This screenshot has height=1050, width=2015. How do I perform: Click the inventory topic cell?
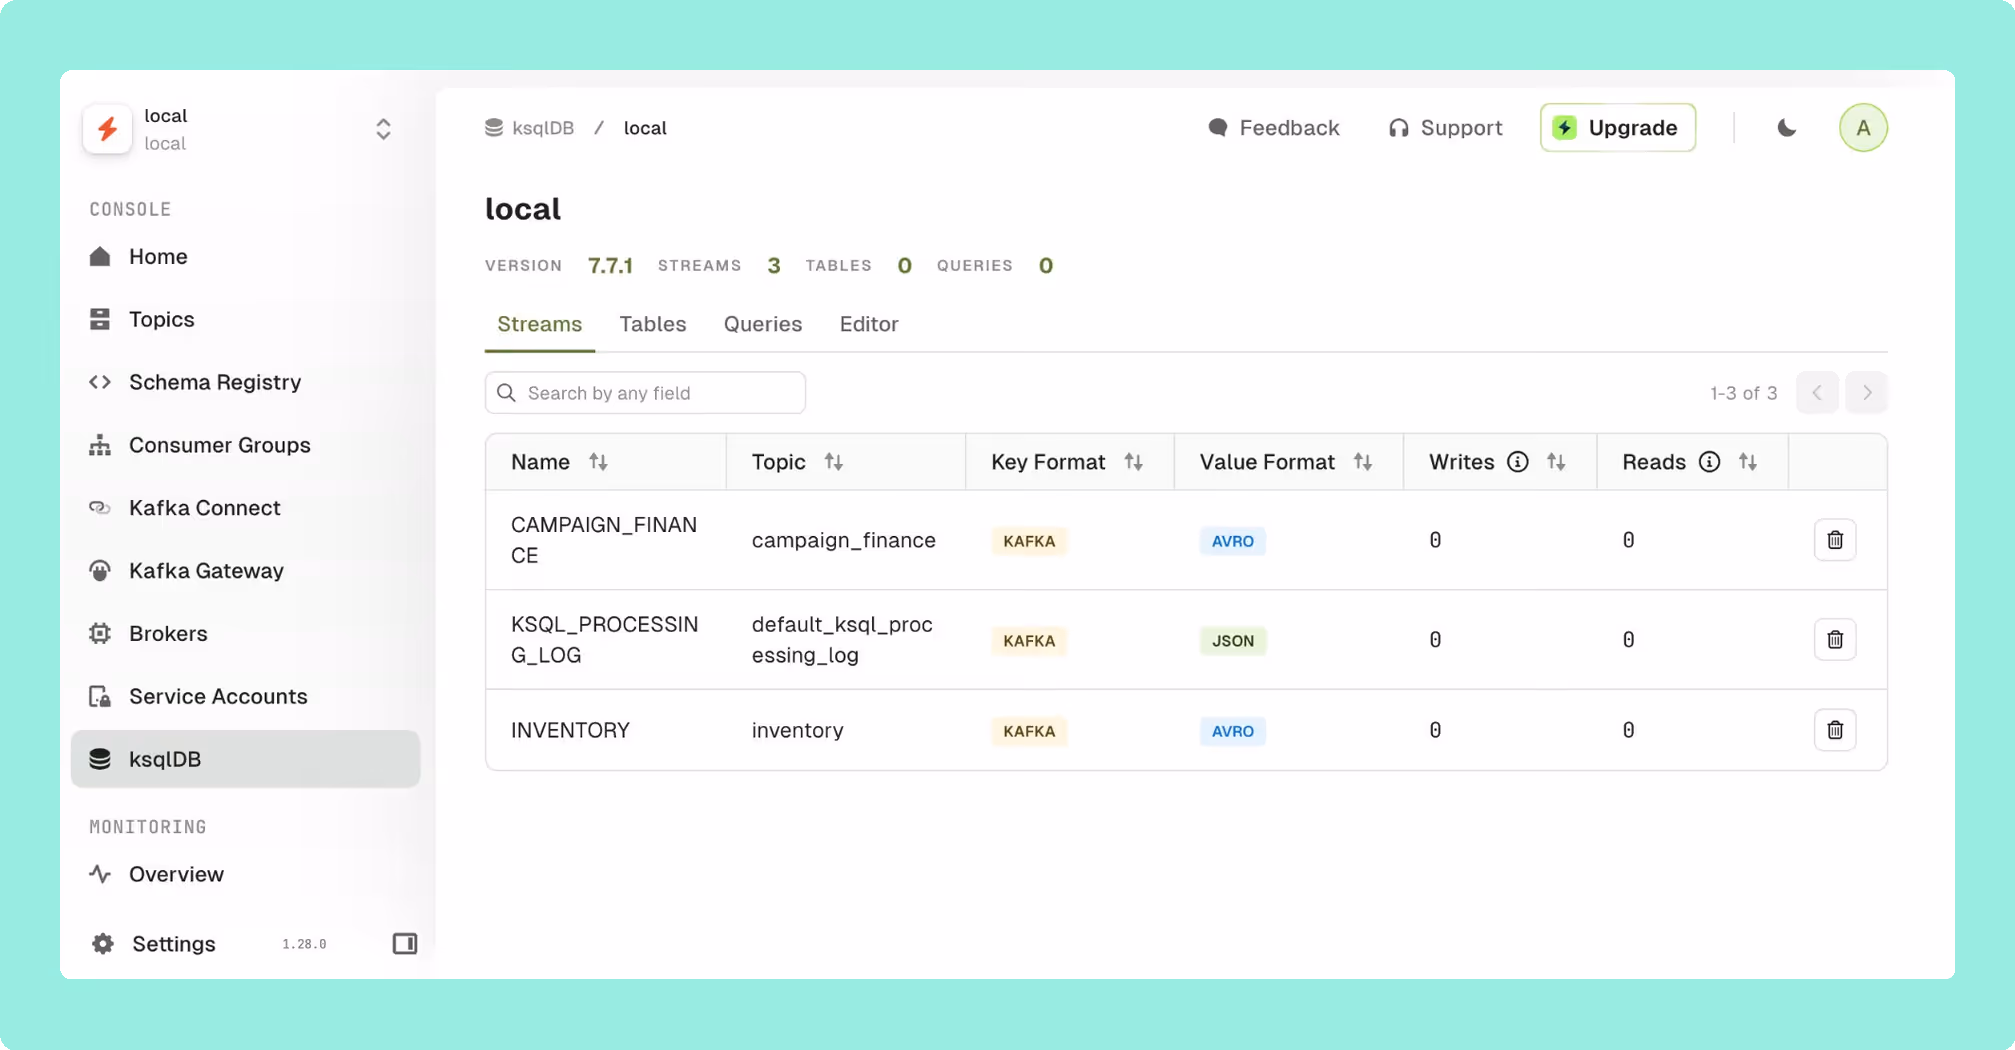click(x=798, y=731)
